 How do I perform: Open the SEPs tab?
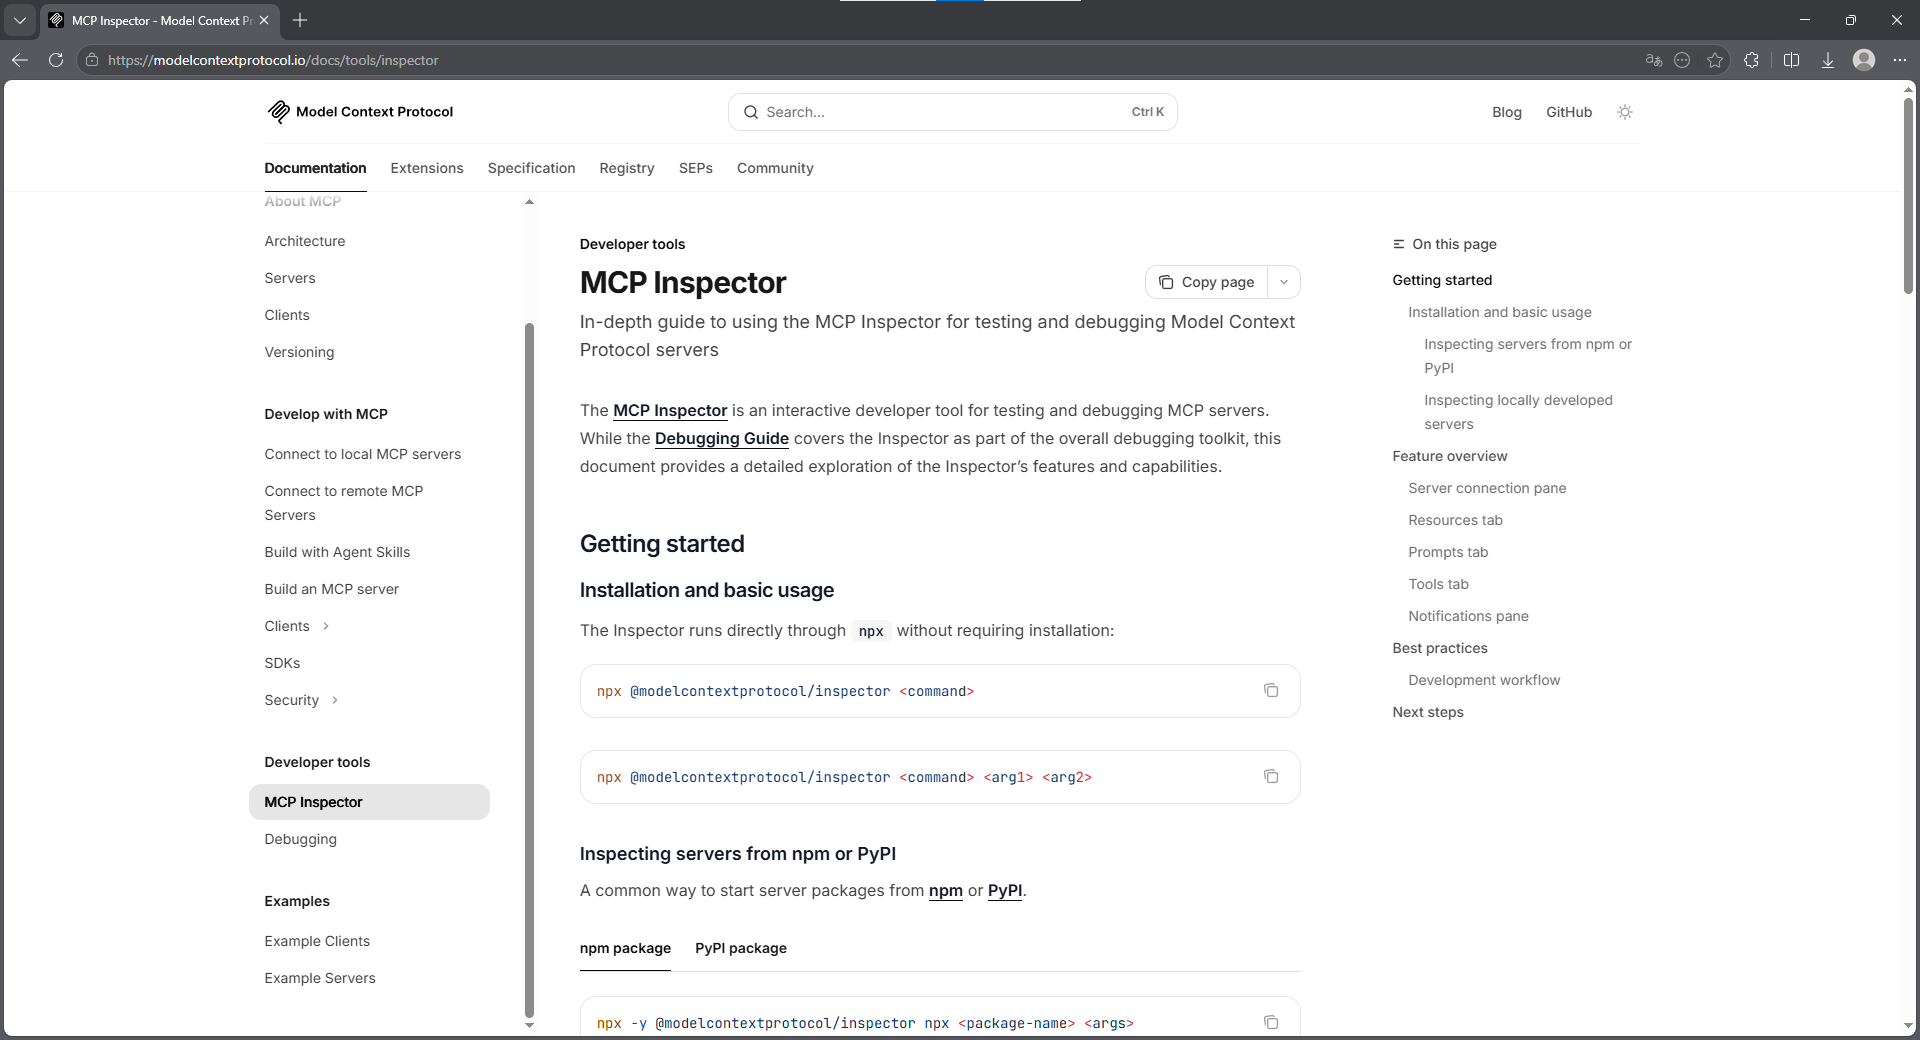(696, 168)
